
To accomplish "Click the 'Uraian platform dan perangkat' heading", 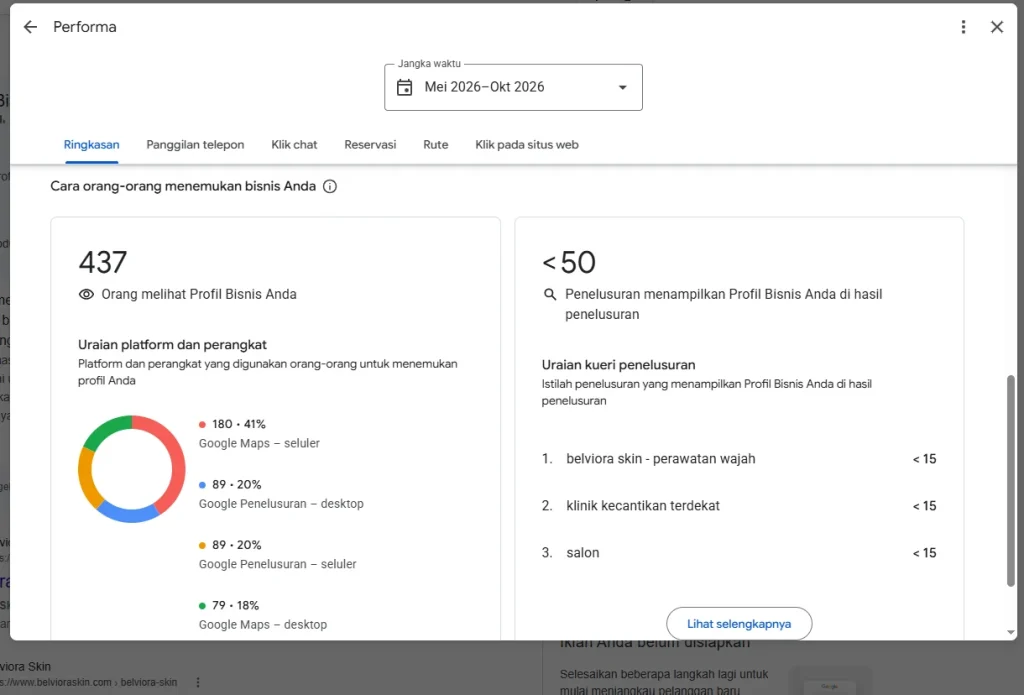I will [x=172, y=344].
